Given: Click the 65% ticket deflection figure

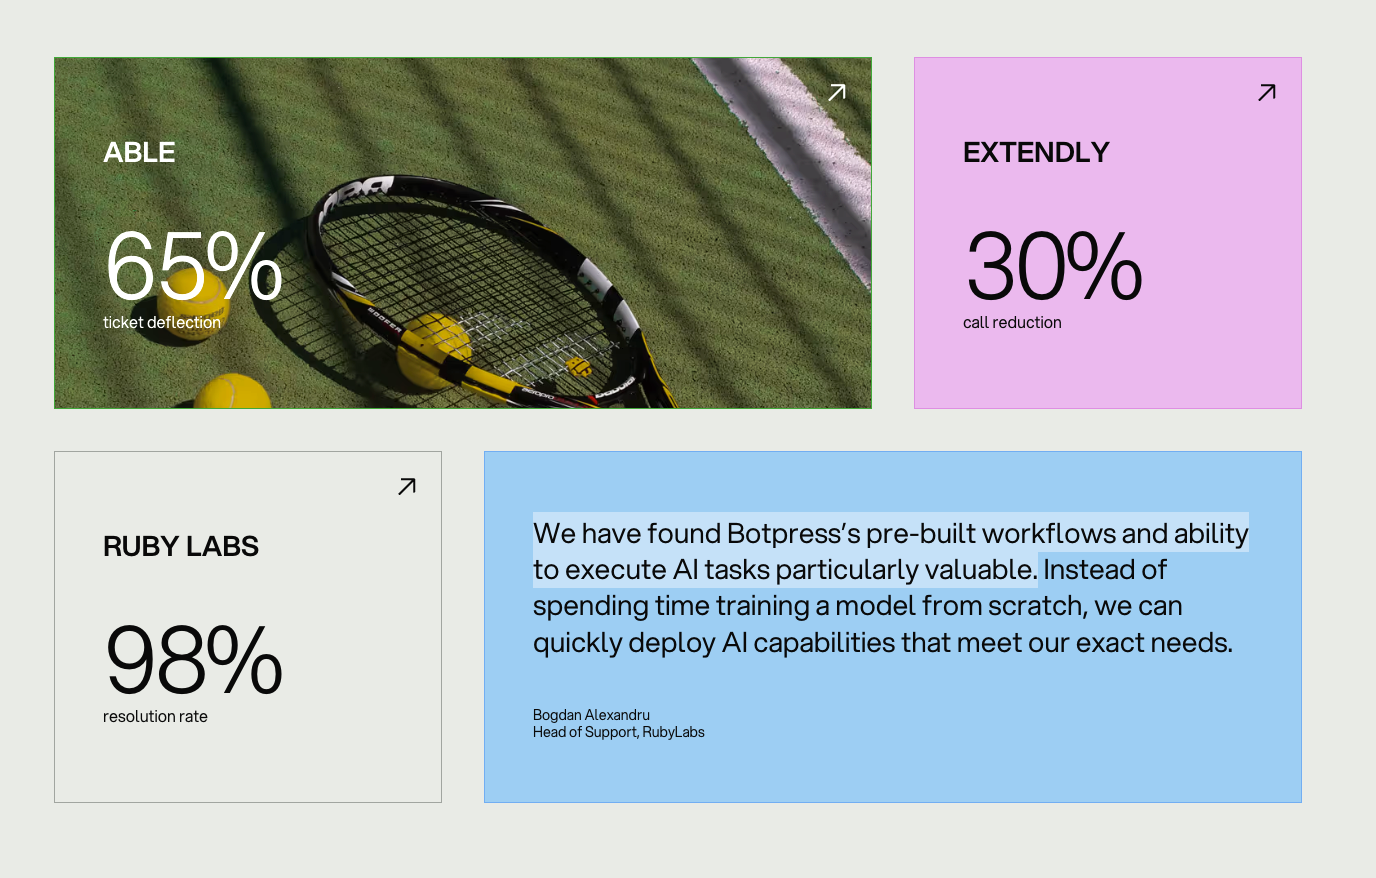Looking at the screenshot, I should click(x=193, y=266).
